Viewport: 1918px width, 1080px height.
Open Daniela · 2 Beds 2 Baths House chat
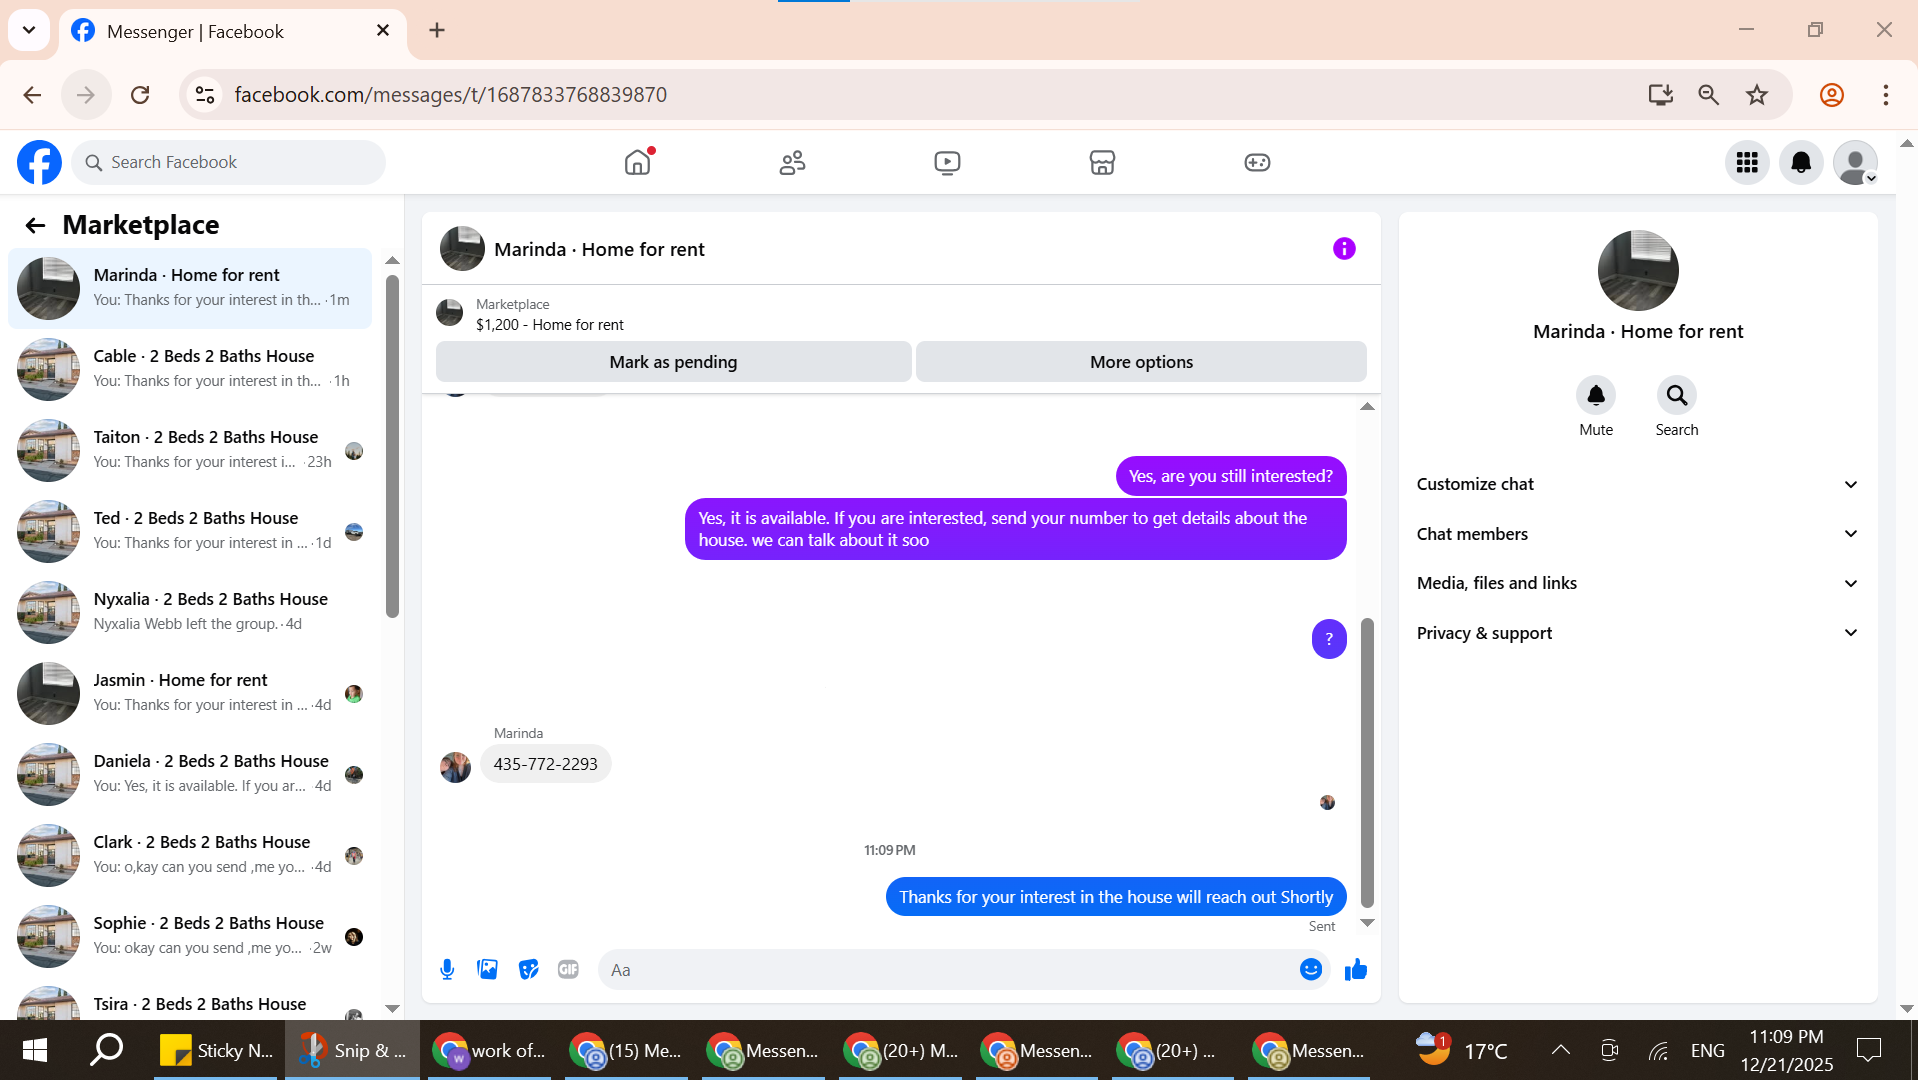[x=190, y=774]
